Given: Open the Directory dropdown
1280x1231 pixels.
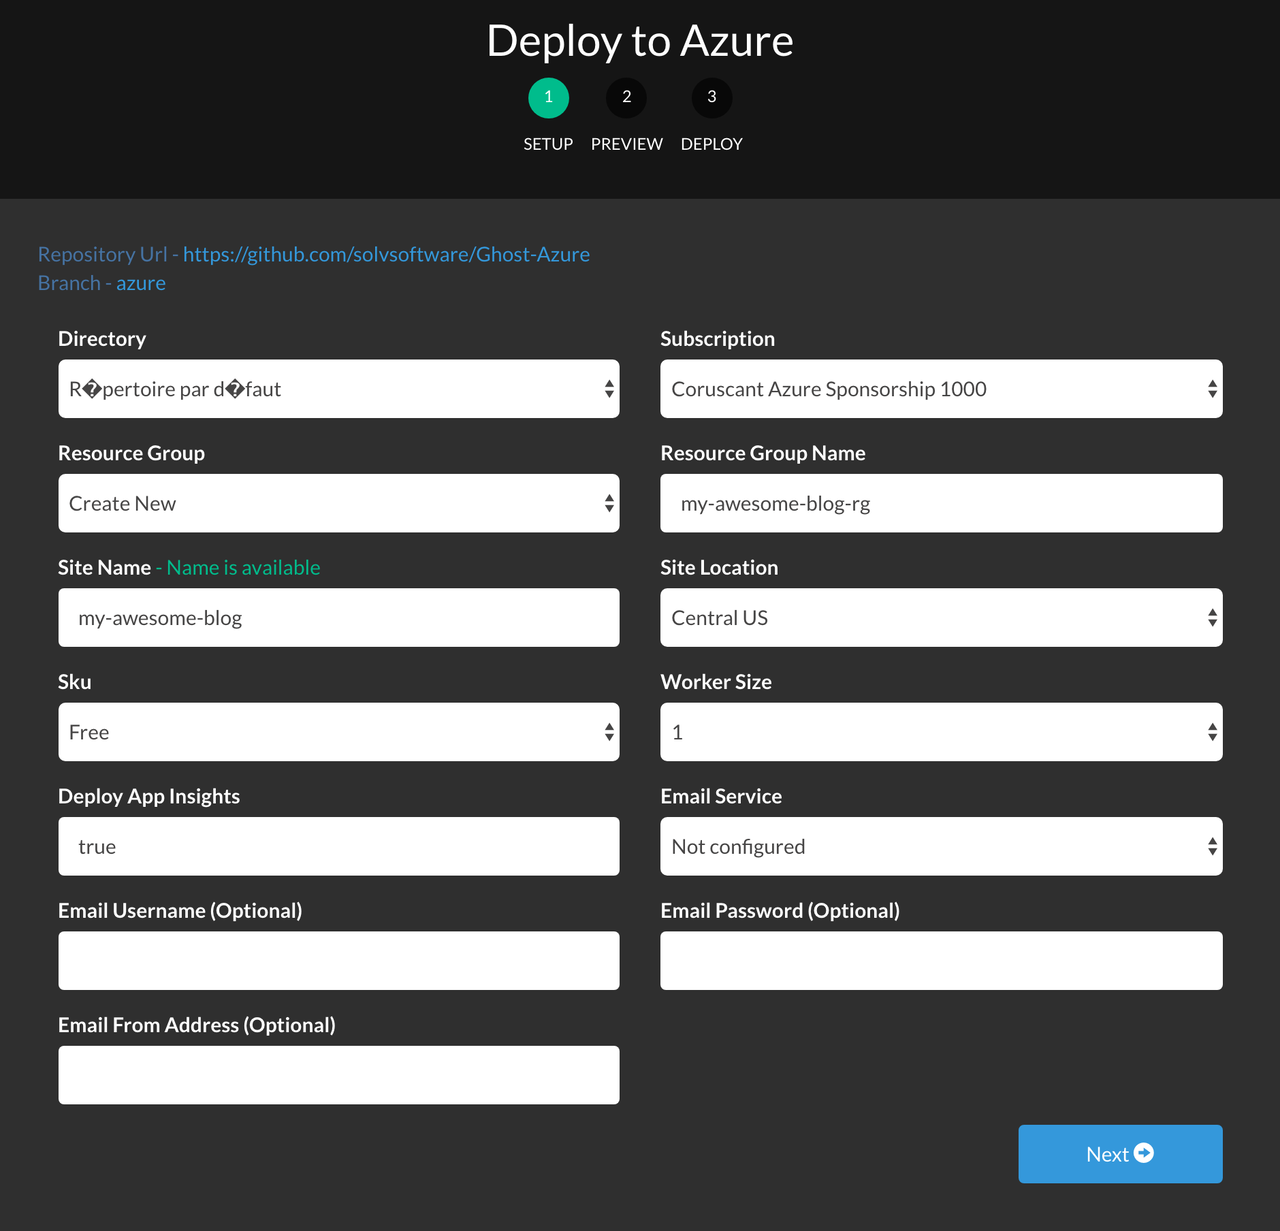Looking at the screenshot, I should pos(339,389).
